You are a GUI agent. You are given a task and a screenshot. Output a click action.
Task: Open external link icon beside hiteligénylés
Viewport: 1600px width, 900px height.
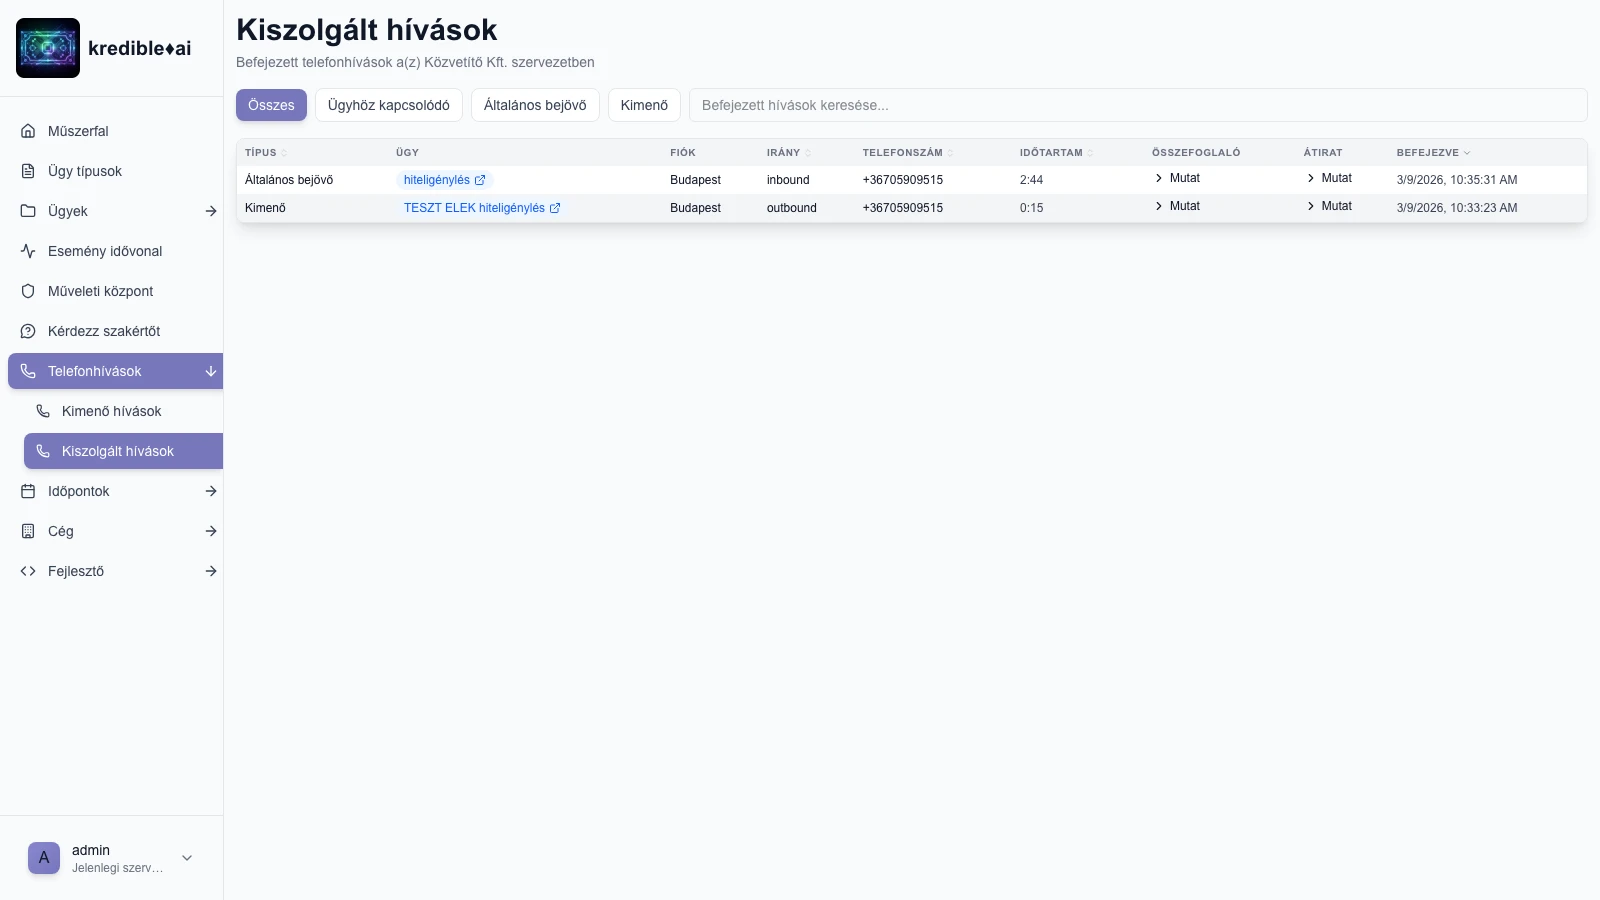coord(480,180)
